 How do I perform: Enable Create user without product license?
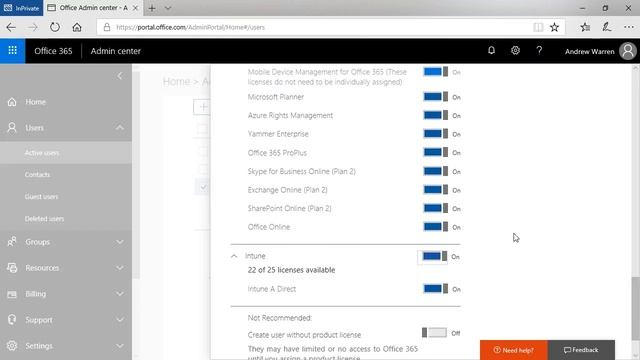point(434,333)
